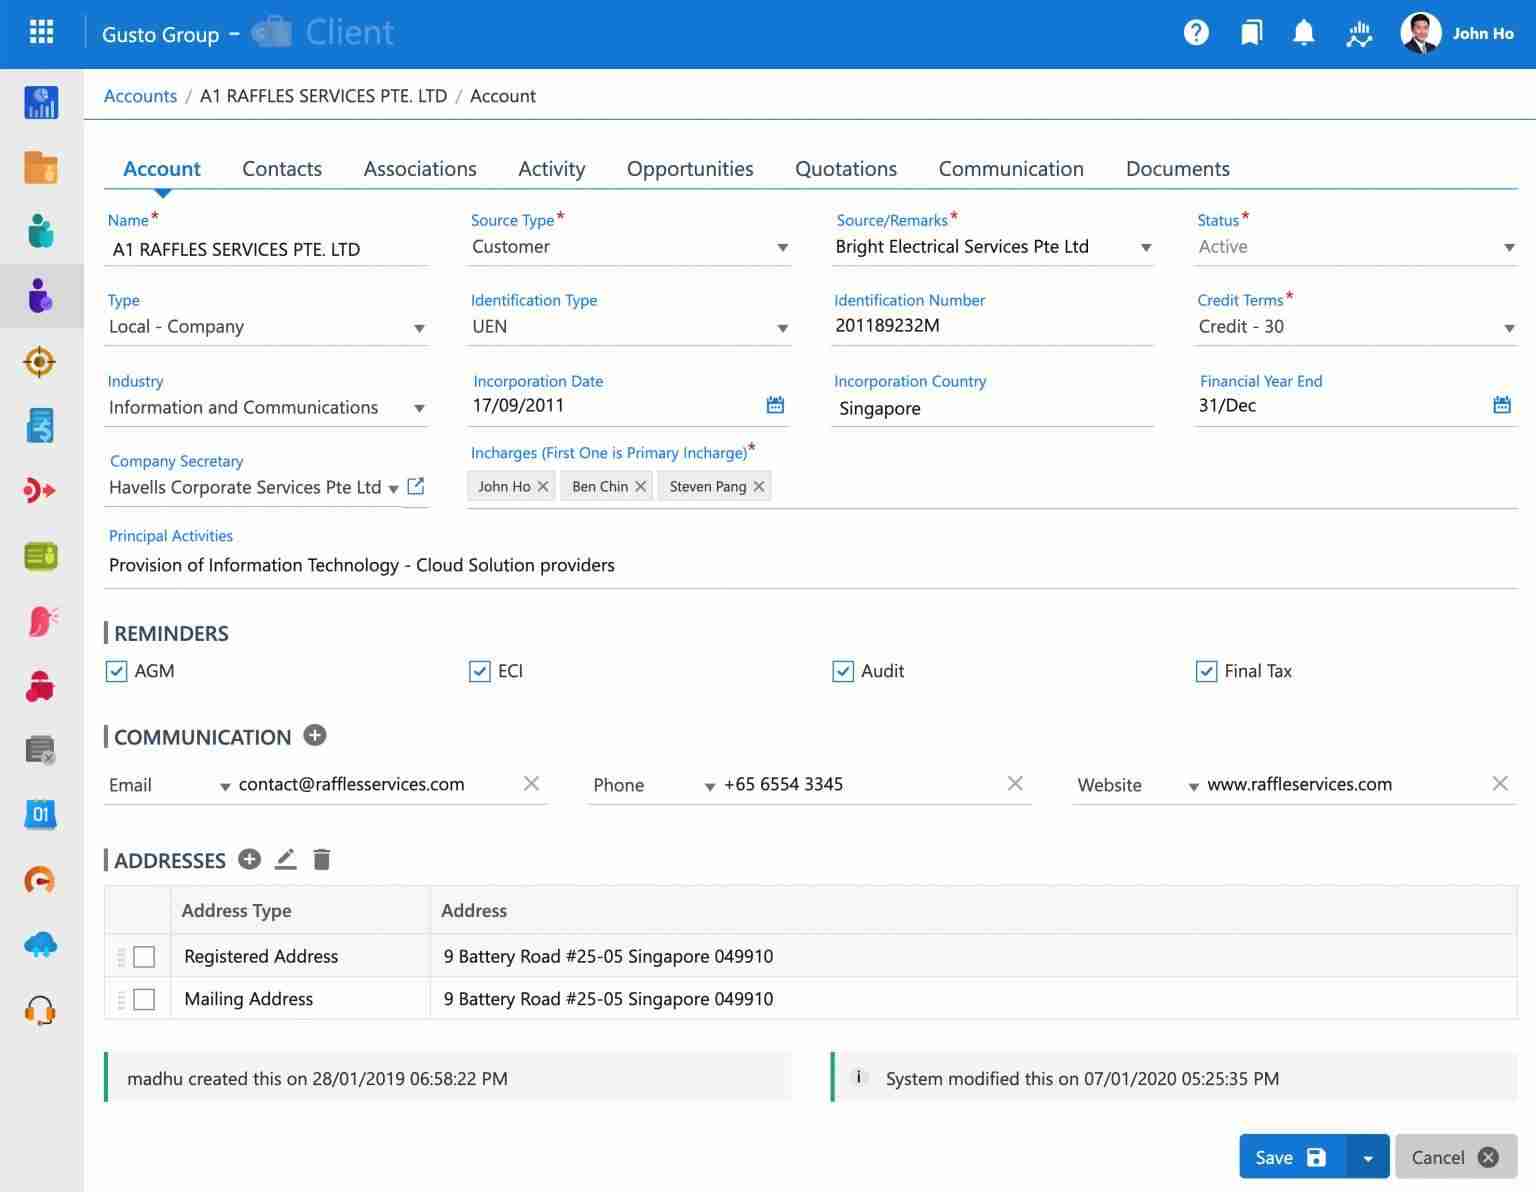This screenshot has height=1192, width=1536.
Task: Clear the Email communication entry
Action: point(531,783)
